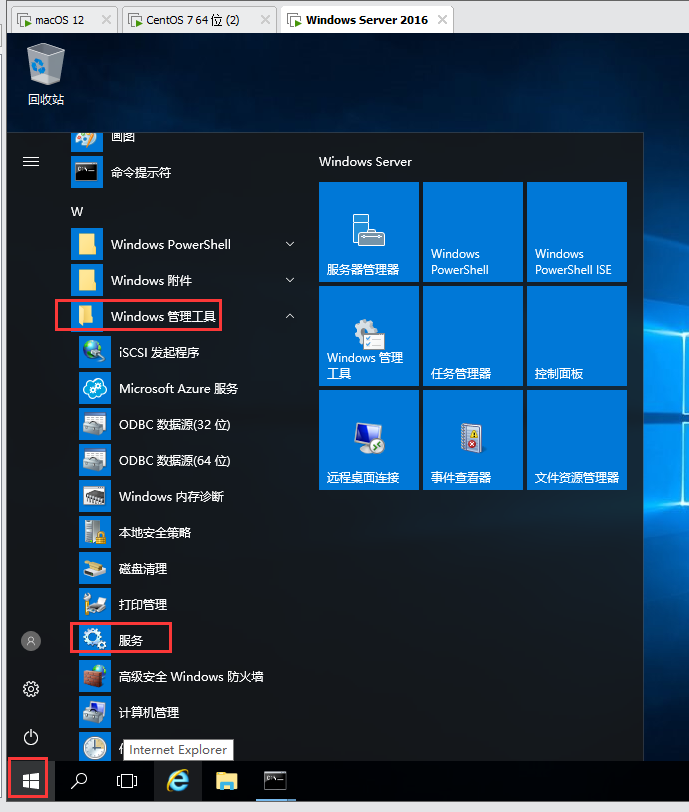689x812 pixels.
Task: Open 服务 (Services) entry
Action: tap(190, 641)
